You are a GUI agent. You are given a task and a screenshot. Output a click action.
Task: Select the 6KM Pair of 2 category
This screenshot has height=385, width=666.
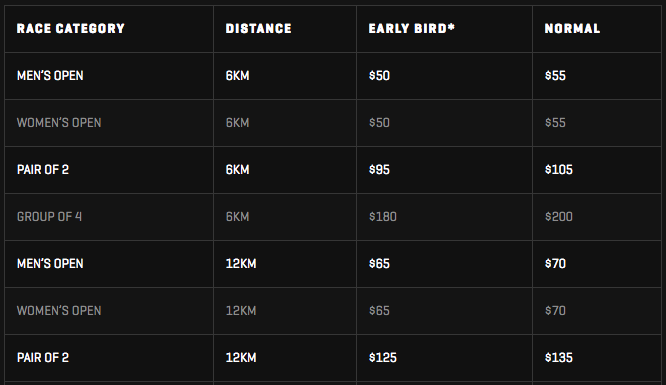(42, 170)
